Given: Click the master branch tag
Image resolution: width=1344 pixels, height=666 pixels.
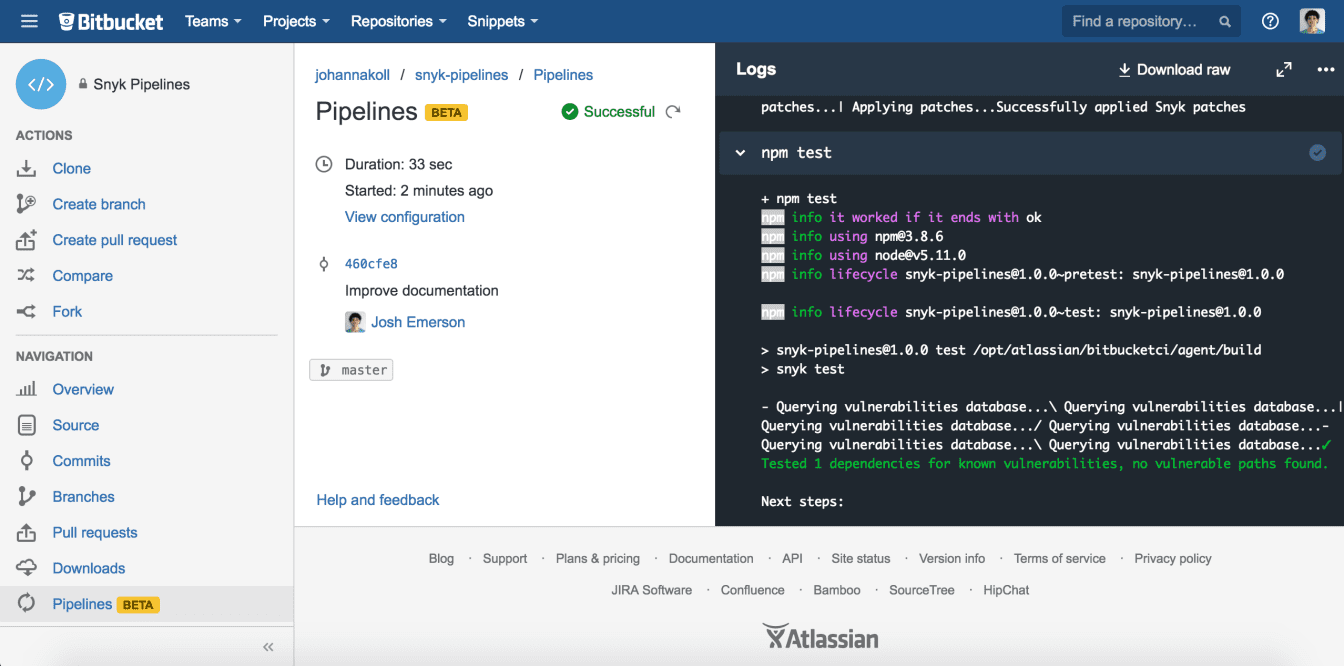Looking at the screenshot, I should (x=352, y=370).
